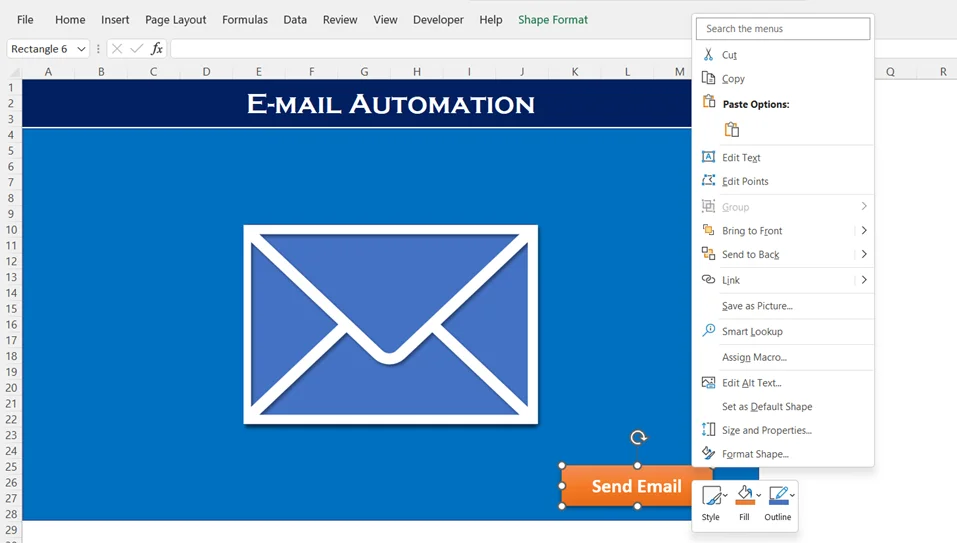
Task: Click the rotation handle above Send Email shape
Action: click(x=638, y=437)
